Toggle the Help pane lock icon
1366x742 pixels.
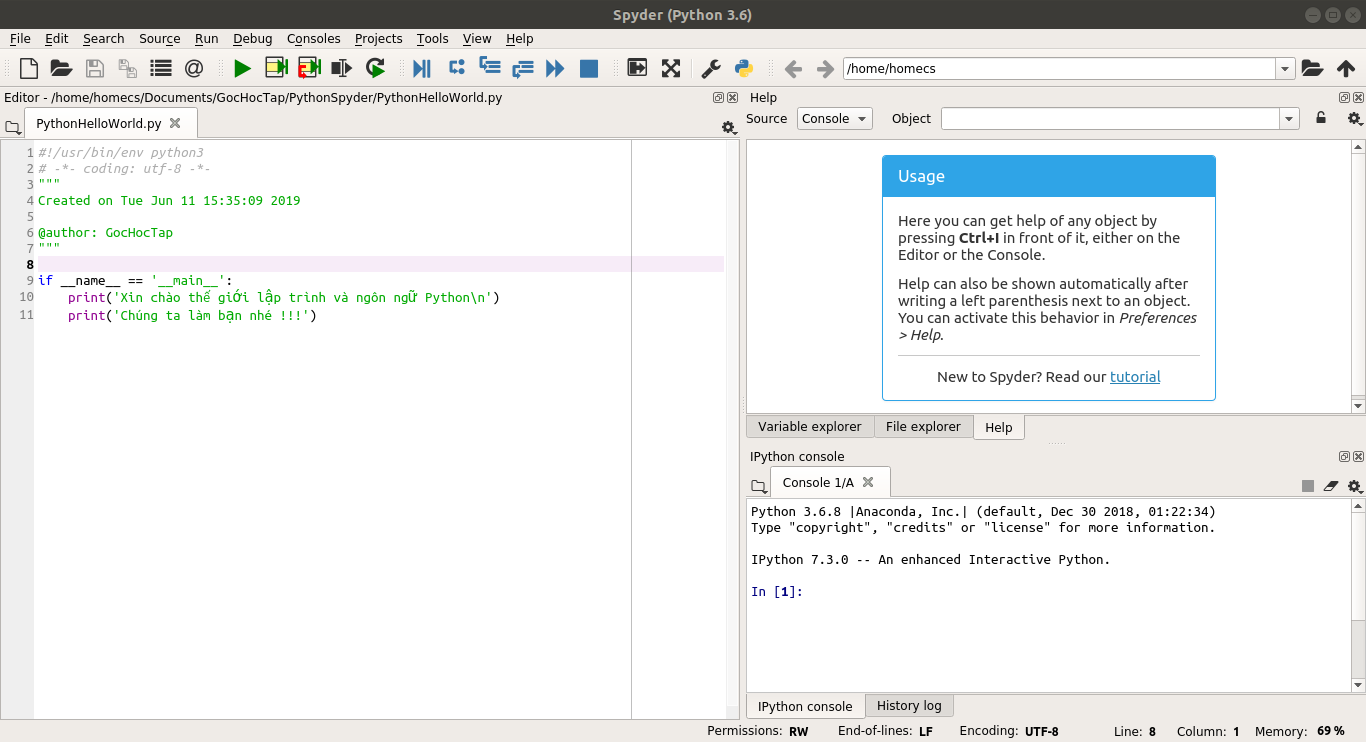click(1321, 118)
